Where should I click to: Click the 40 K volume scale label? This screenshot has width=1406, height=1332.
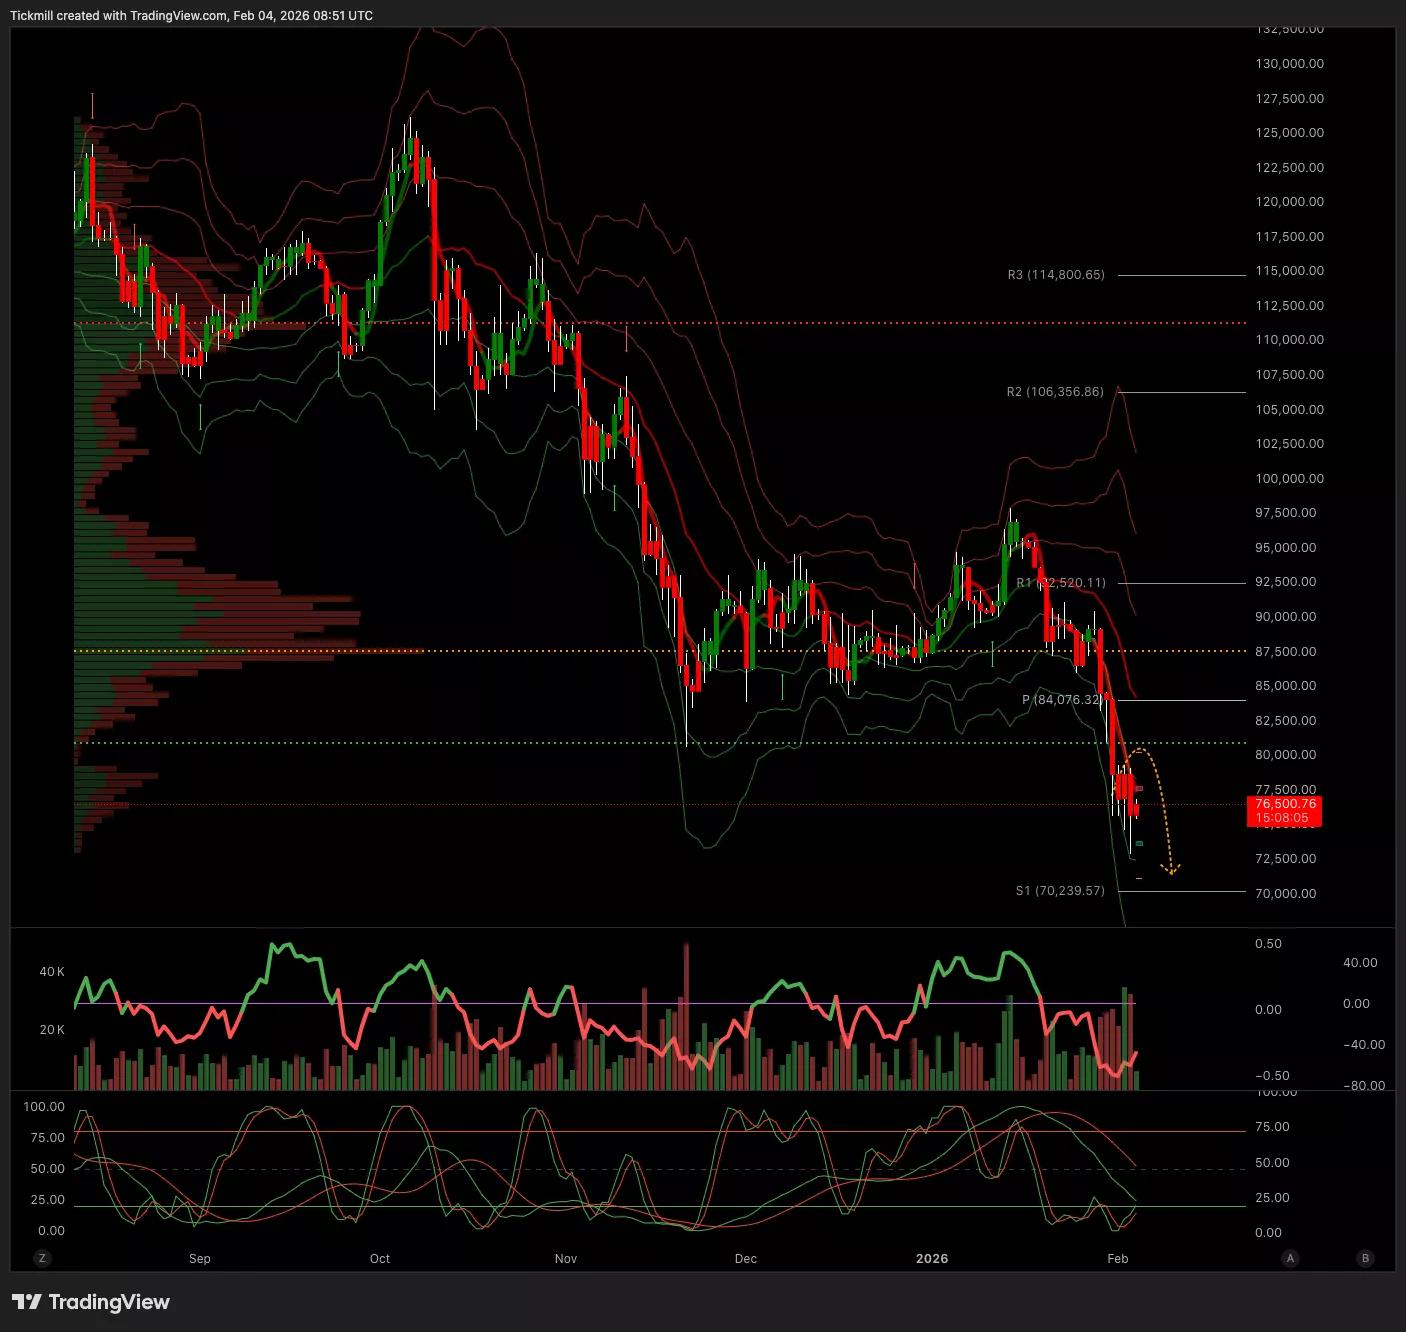click(x=52, y=971)
